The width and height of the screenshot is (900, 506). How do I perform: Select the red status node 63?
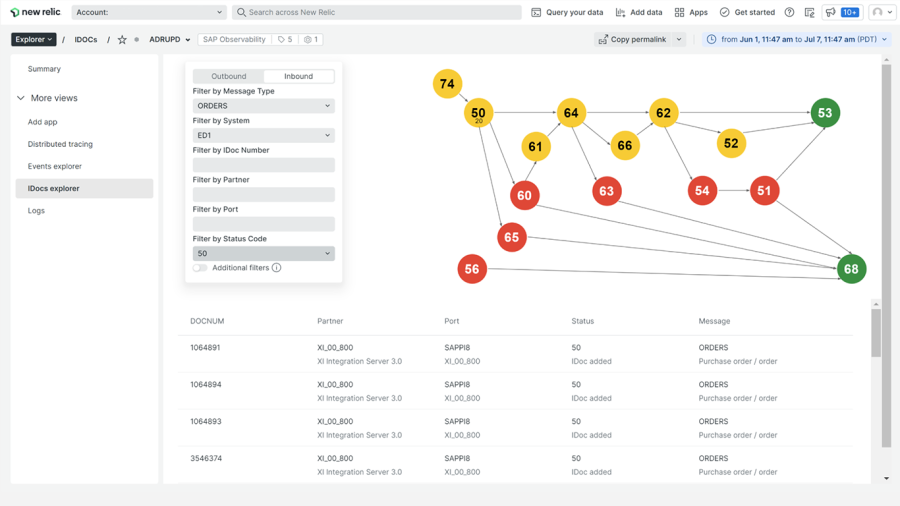607,191
